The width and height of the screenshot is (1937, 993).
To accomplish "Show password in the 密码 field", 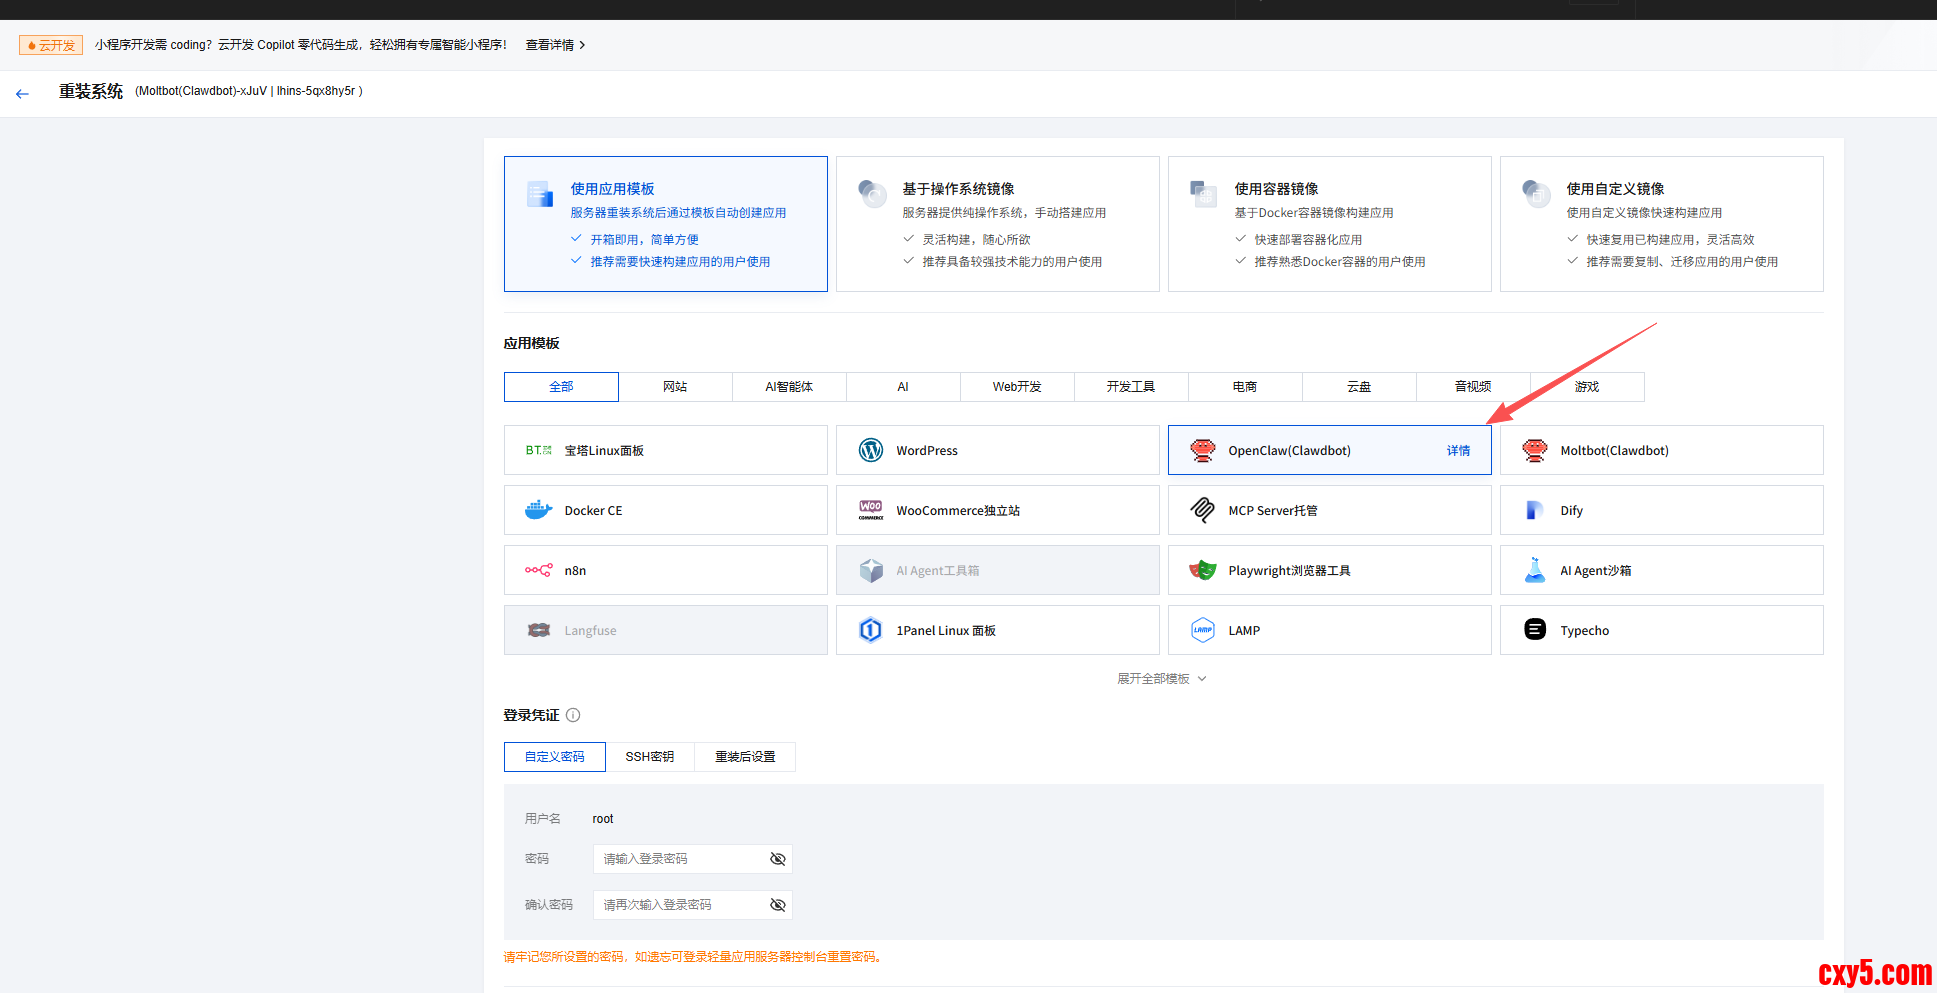I will [x=777, y=859].
